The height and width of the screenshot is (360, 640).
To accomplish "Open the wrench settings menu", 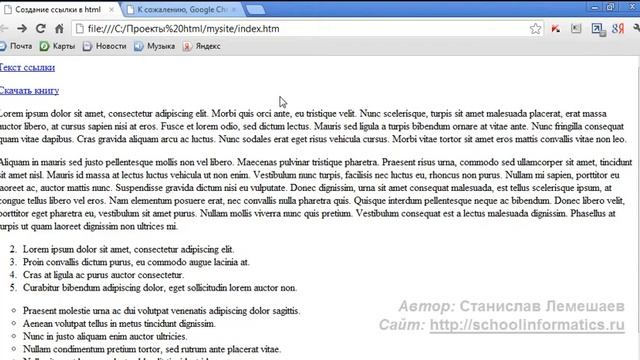I will (x=636, y=29).
